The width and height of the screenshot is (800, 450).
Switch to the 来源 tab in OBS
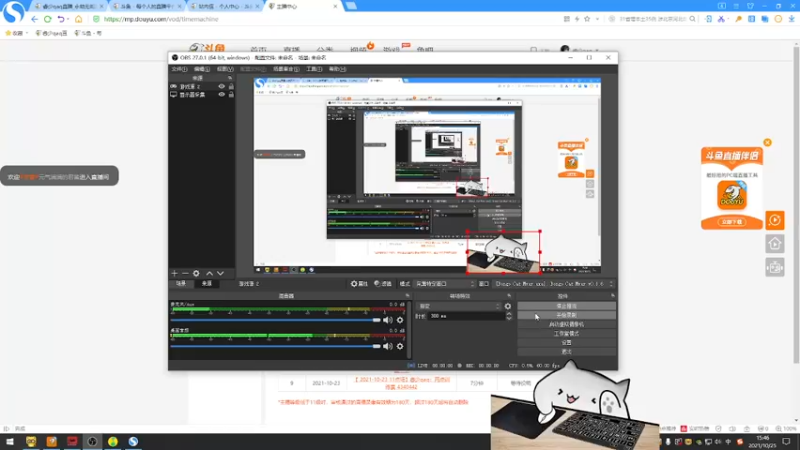point(207,284)
